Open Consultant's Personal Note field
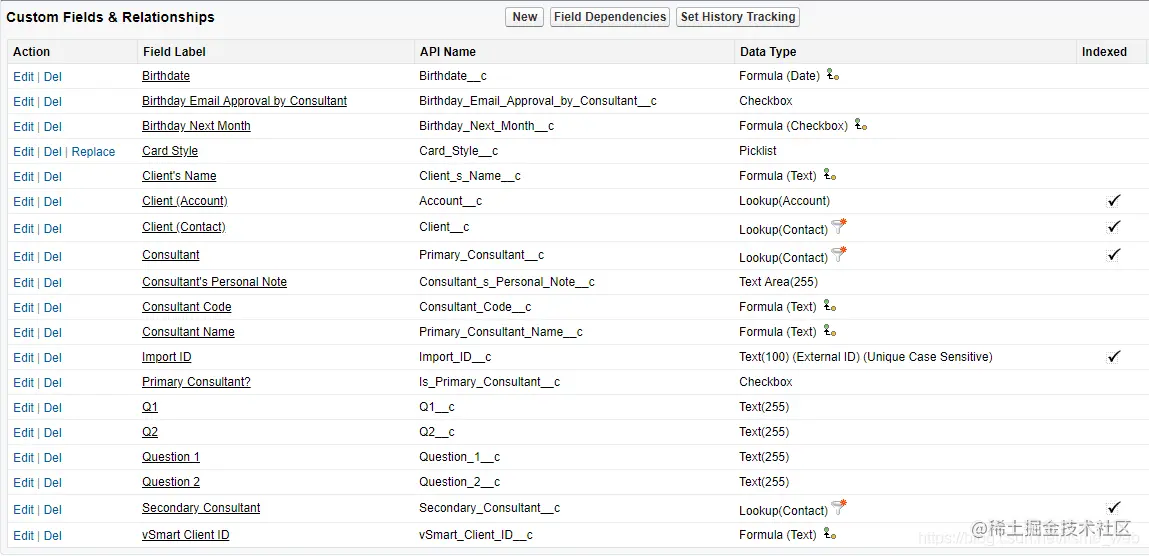 point(214,282)
